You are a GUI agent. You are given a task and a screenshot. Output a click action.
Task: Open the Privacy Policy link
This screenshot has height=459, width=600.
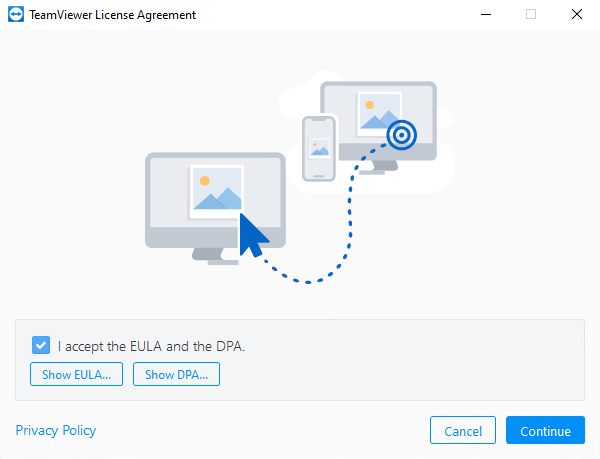point(56,431)
